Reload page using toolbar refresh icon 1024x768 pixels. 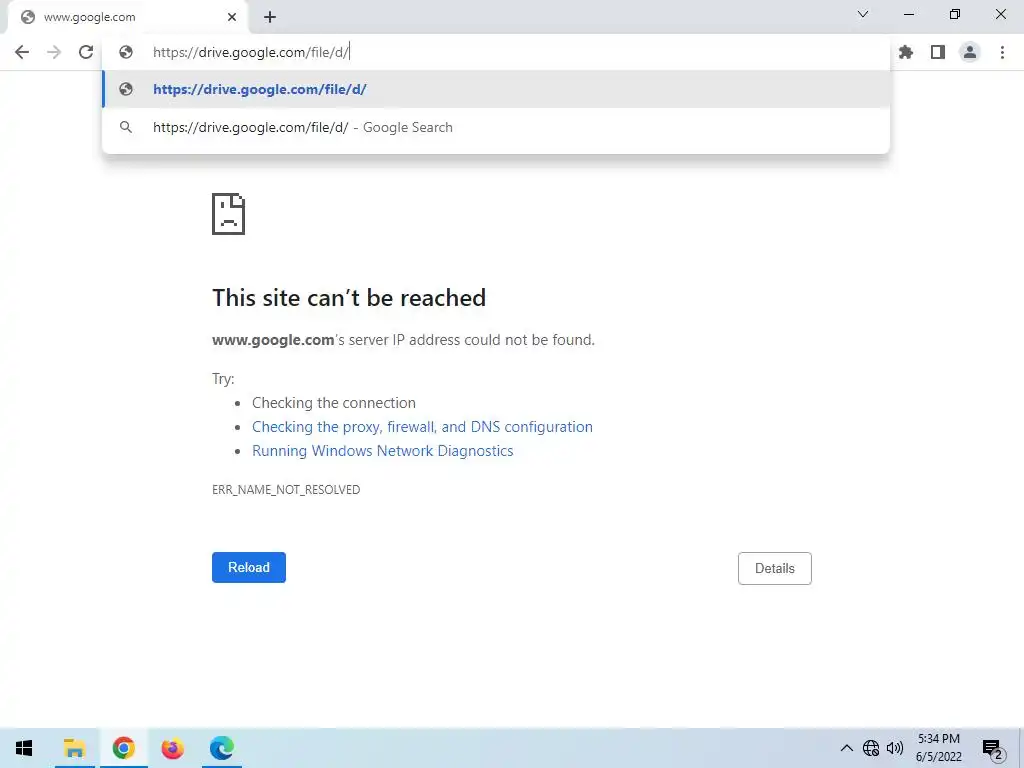[x=86, y=52]
